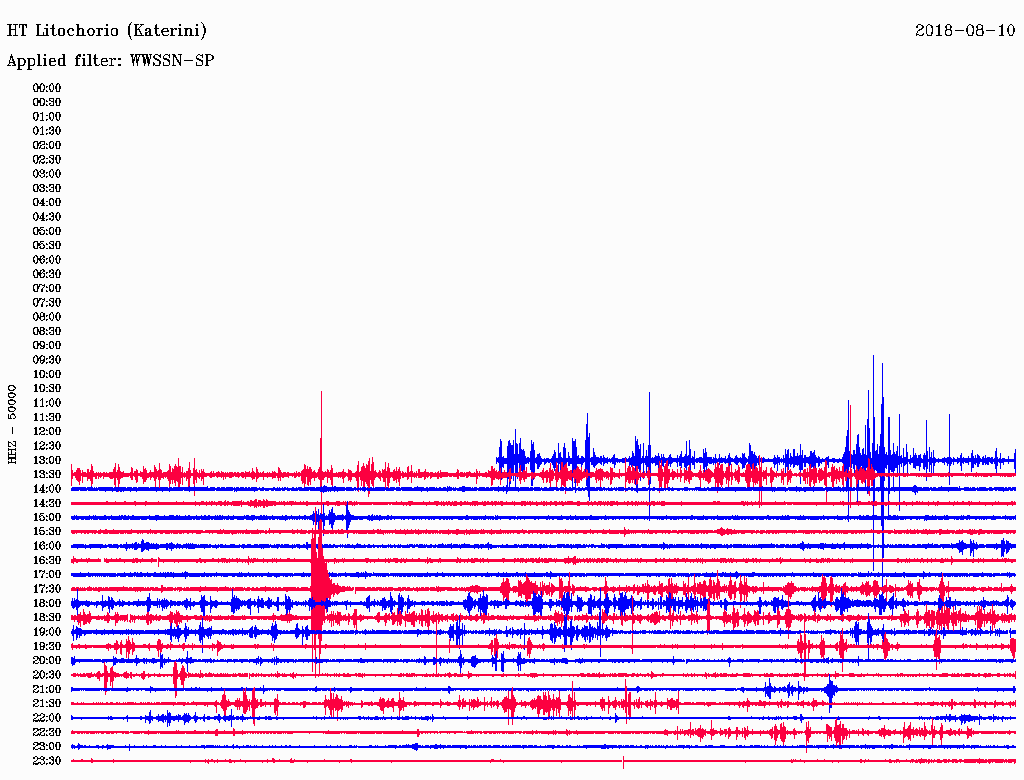This screenshot has height=780, width=1024.
Task: Select the 03:00 time label
Action: 47,174
